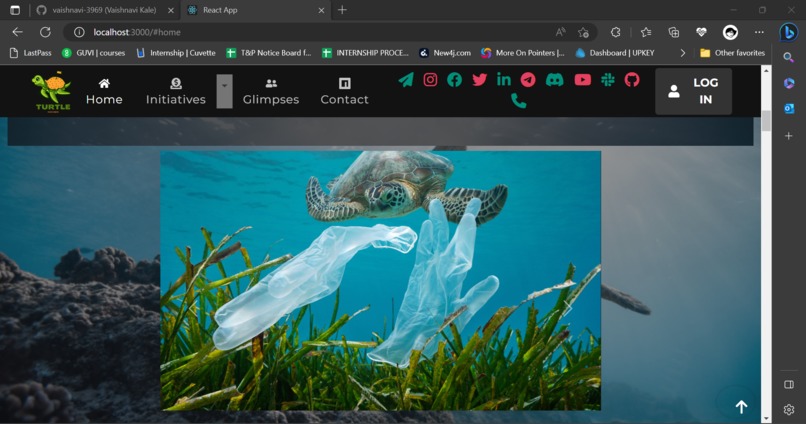The height and width of the screenshot is (424, 806).
Task: Open the Contact nav item
Action: pos(344,92)
